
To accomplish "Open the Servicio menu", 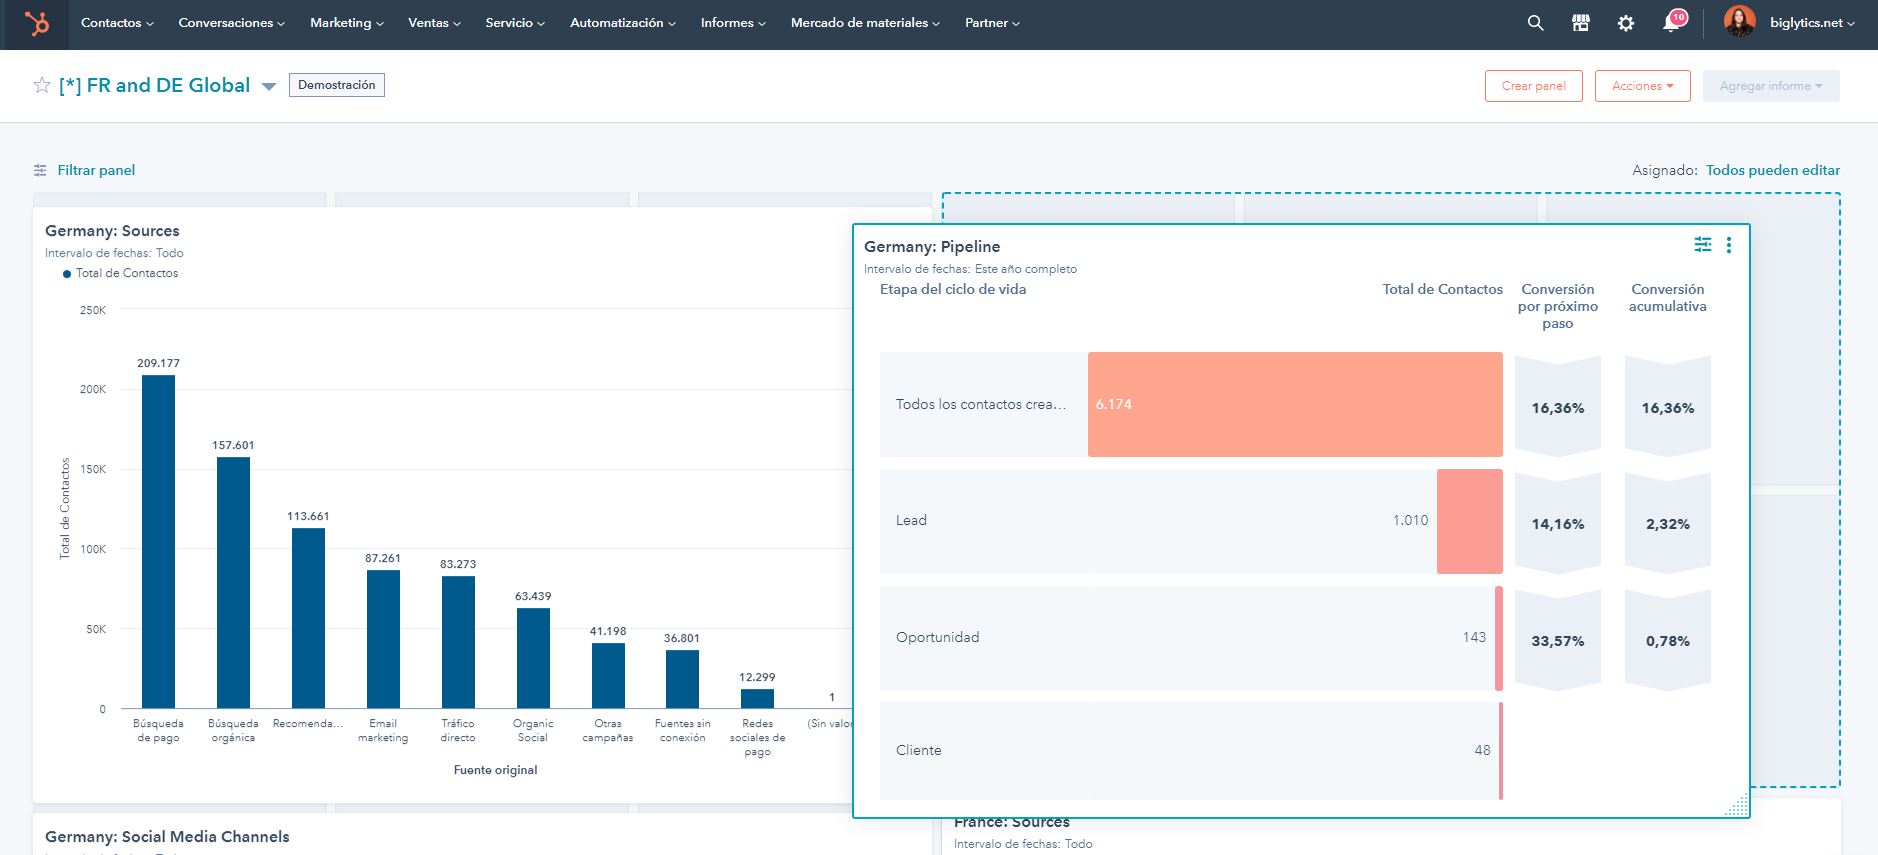I will (x=515, y=23).
